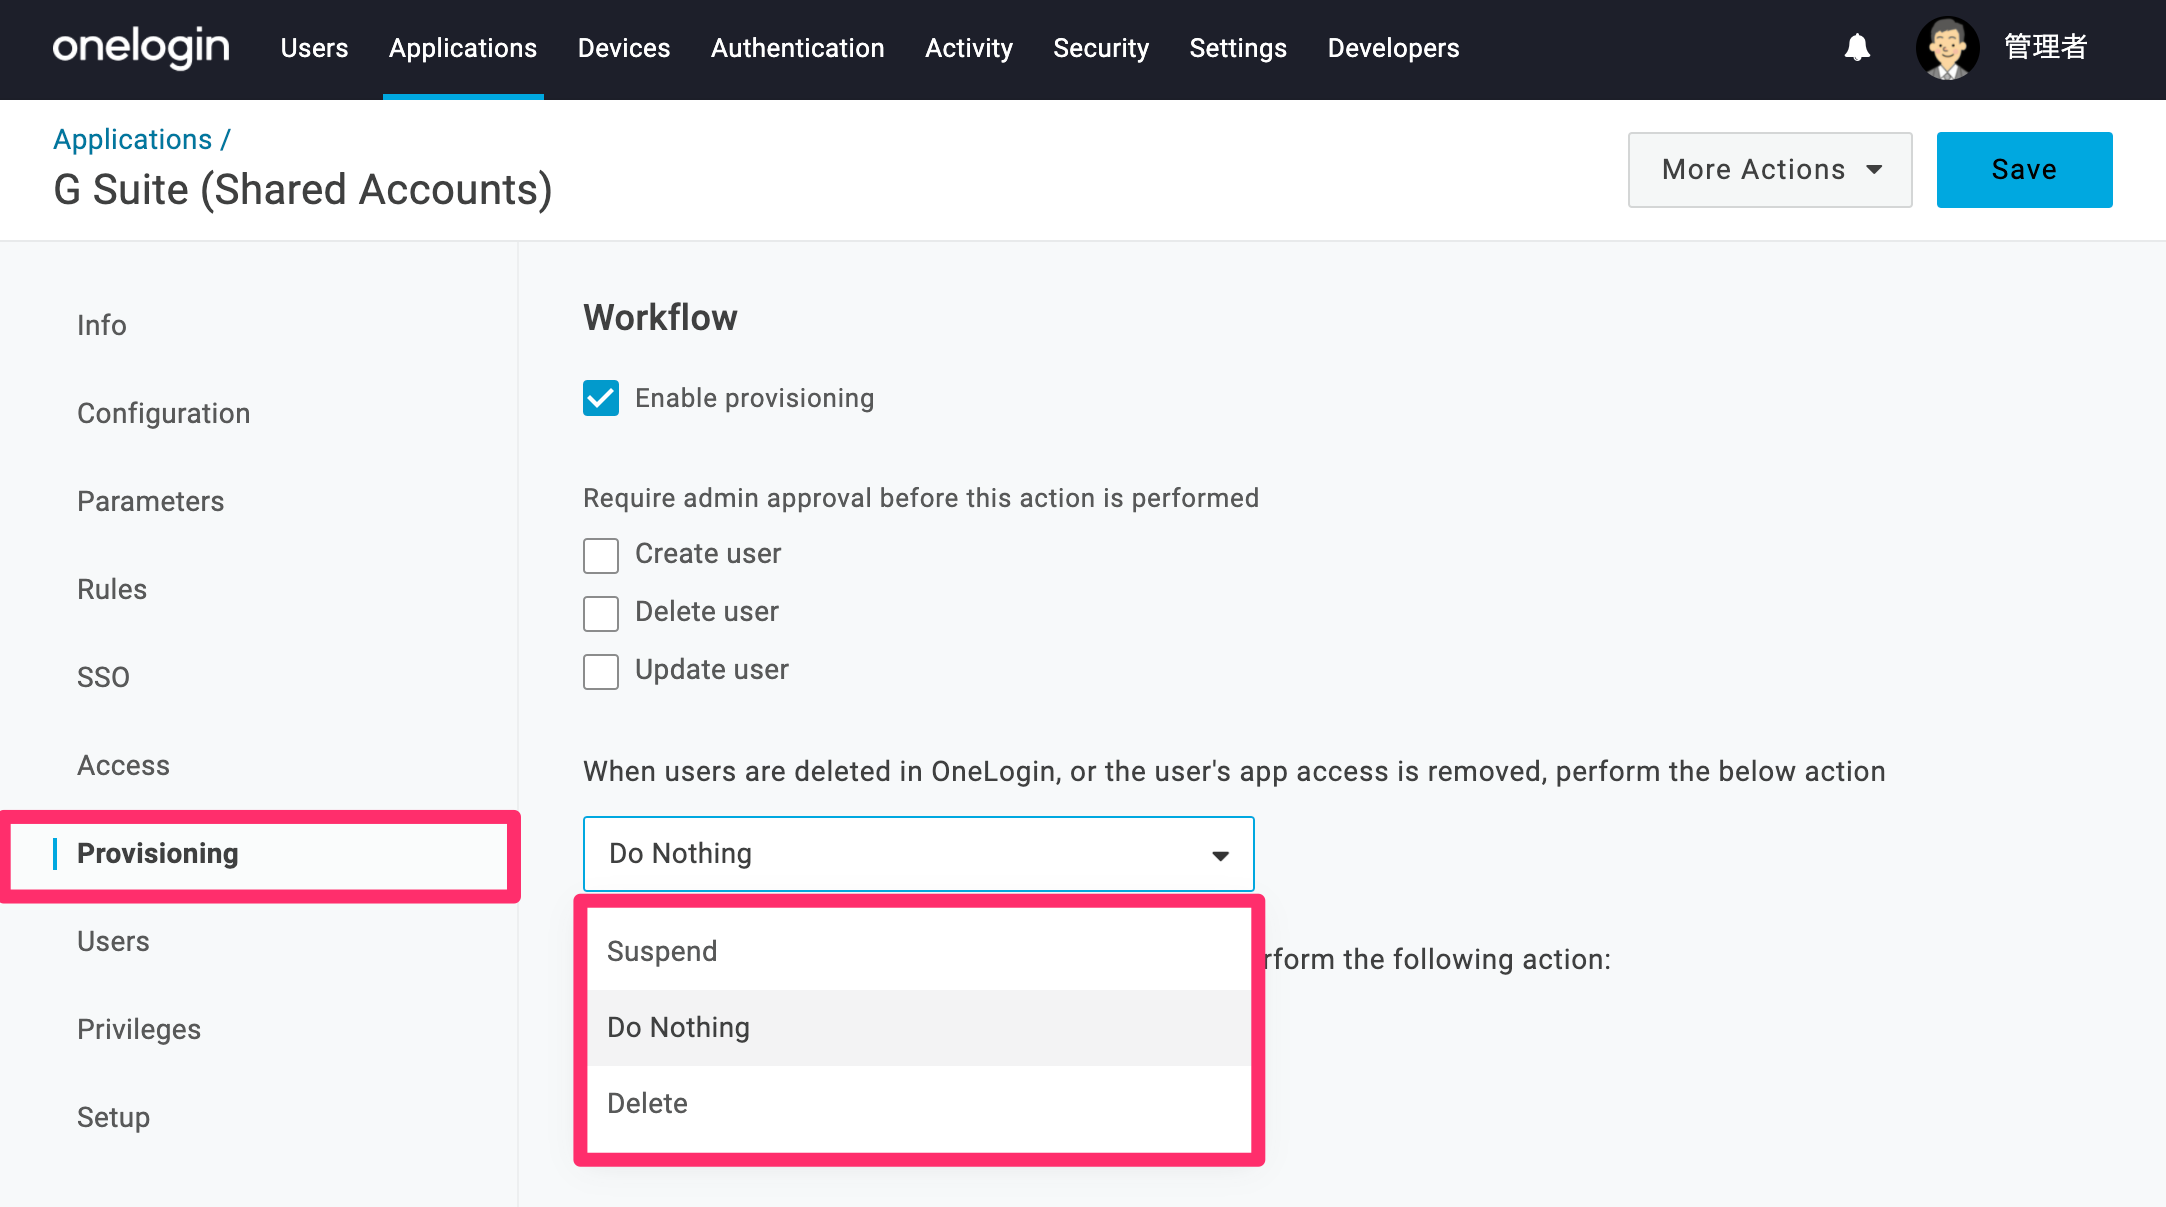Switch to the Configuration tab

tap(164, 413)
